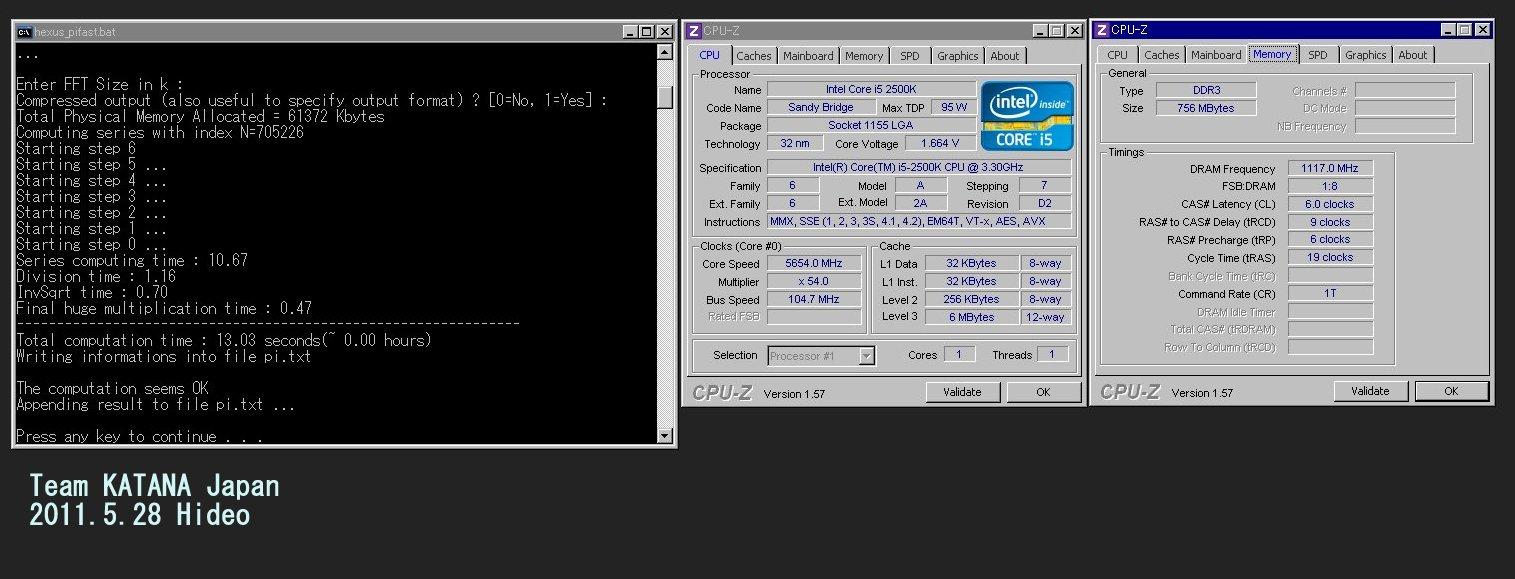Open Mainboard tab in right CPU-Z window
1515x579 pixels.
1216,55
